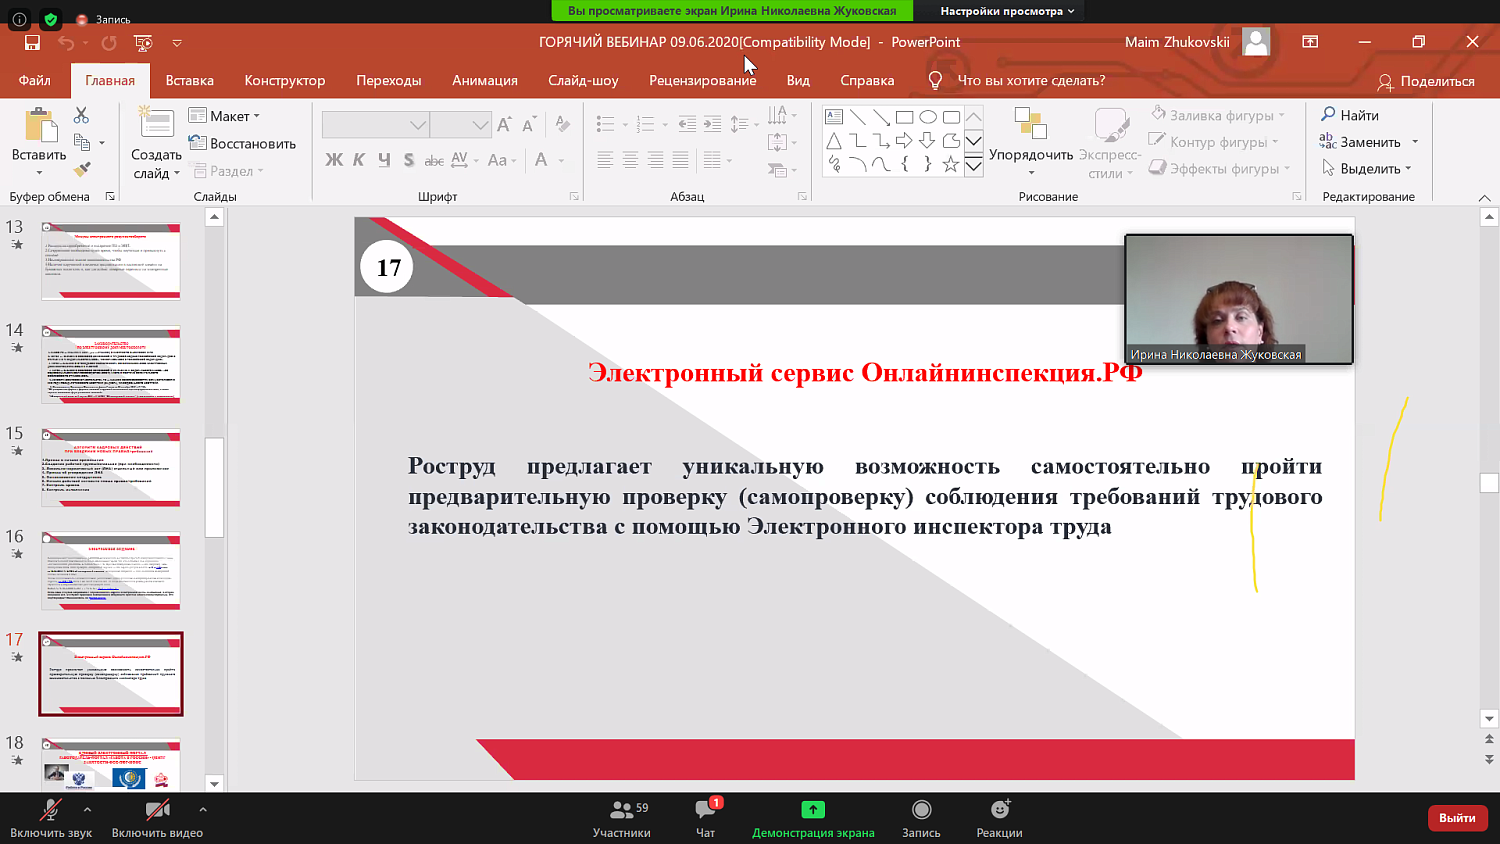Select the five-point Star shape
This screenshot has width=1500, height=844.
click(951, 164)
